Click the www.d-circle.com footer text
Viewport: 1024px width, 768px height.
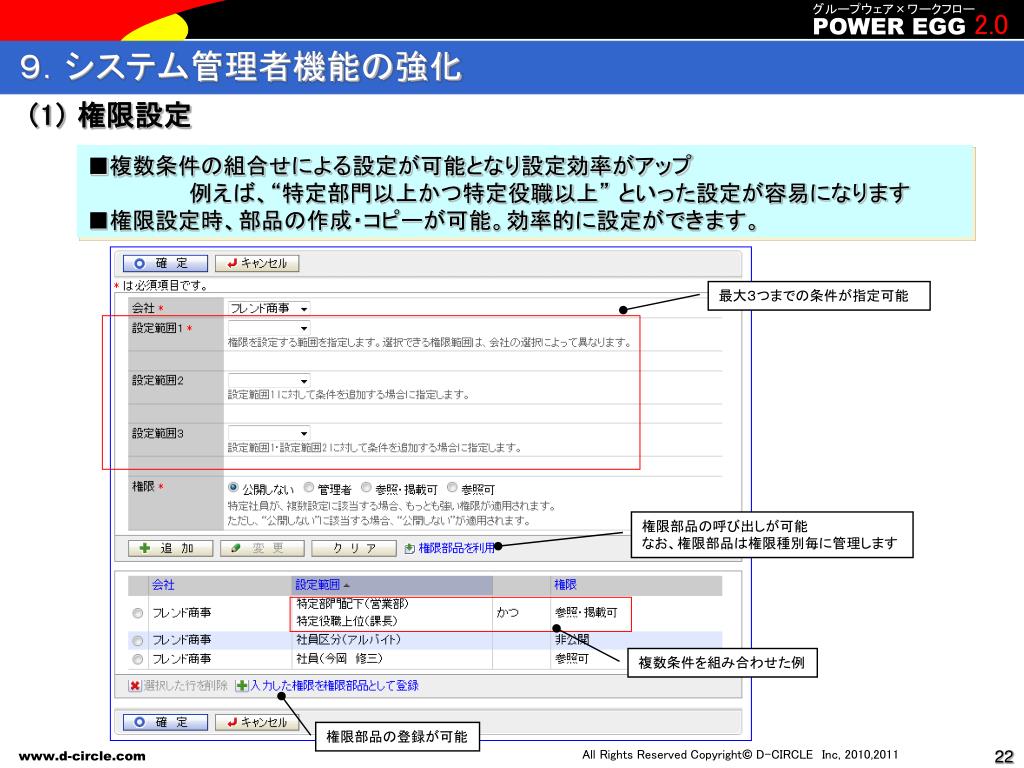82,756
